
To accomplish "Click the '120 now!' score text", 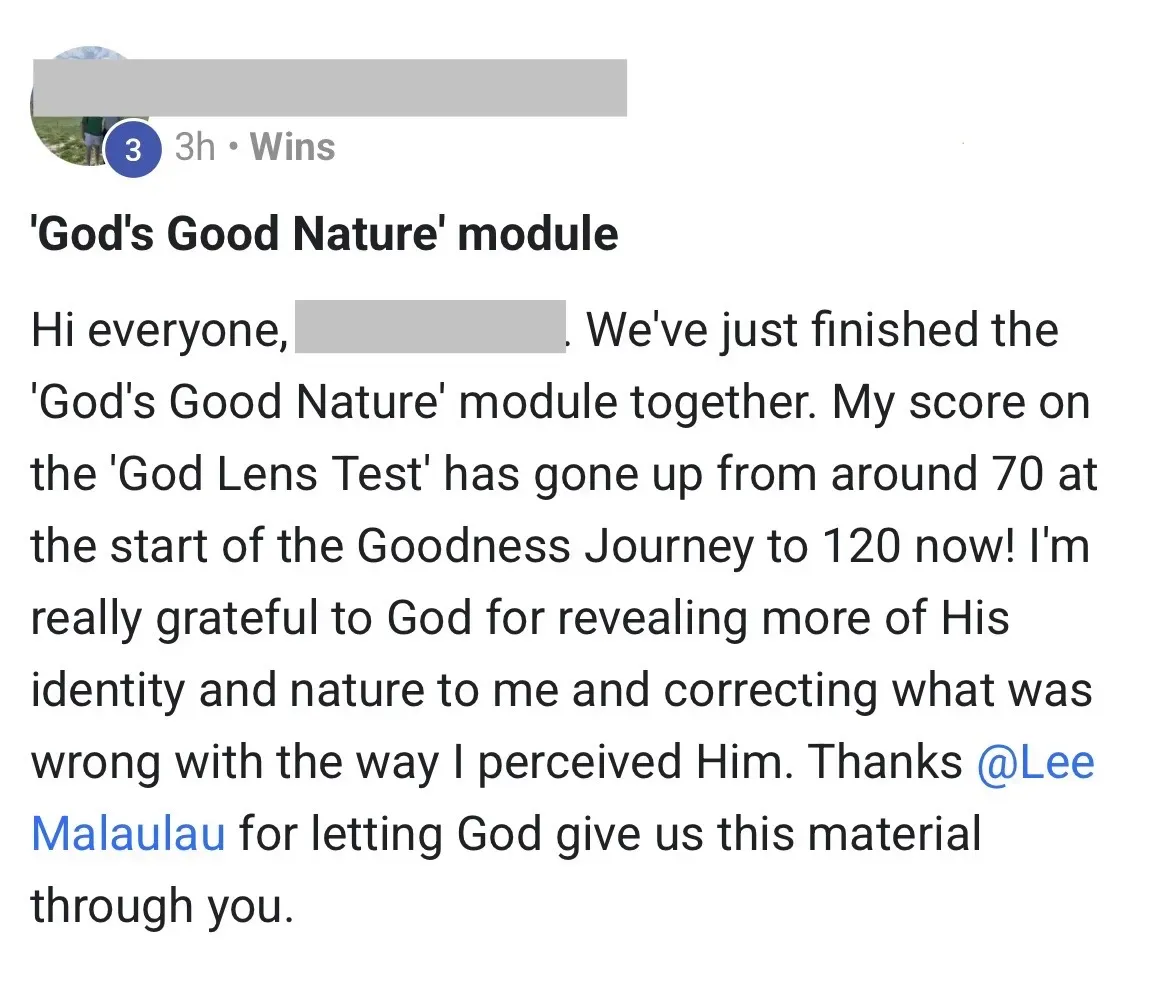I will click(x=910, y=547).
